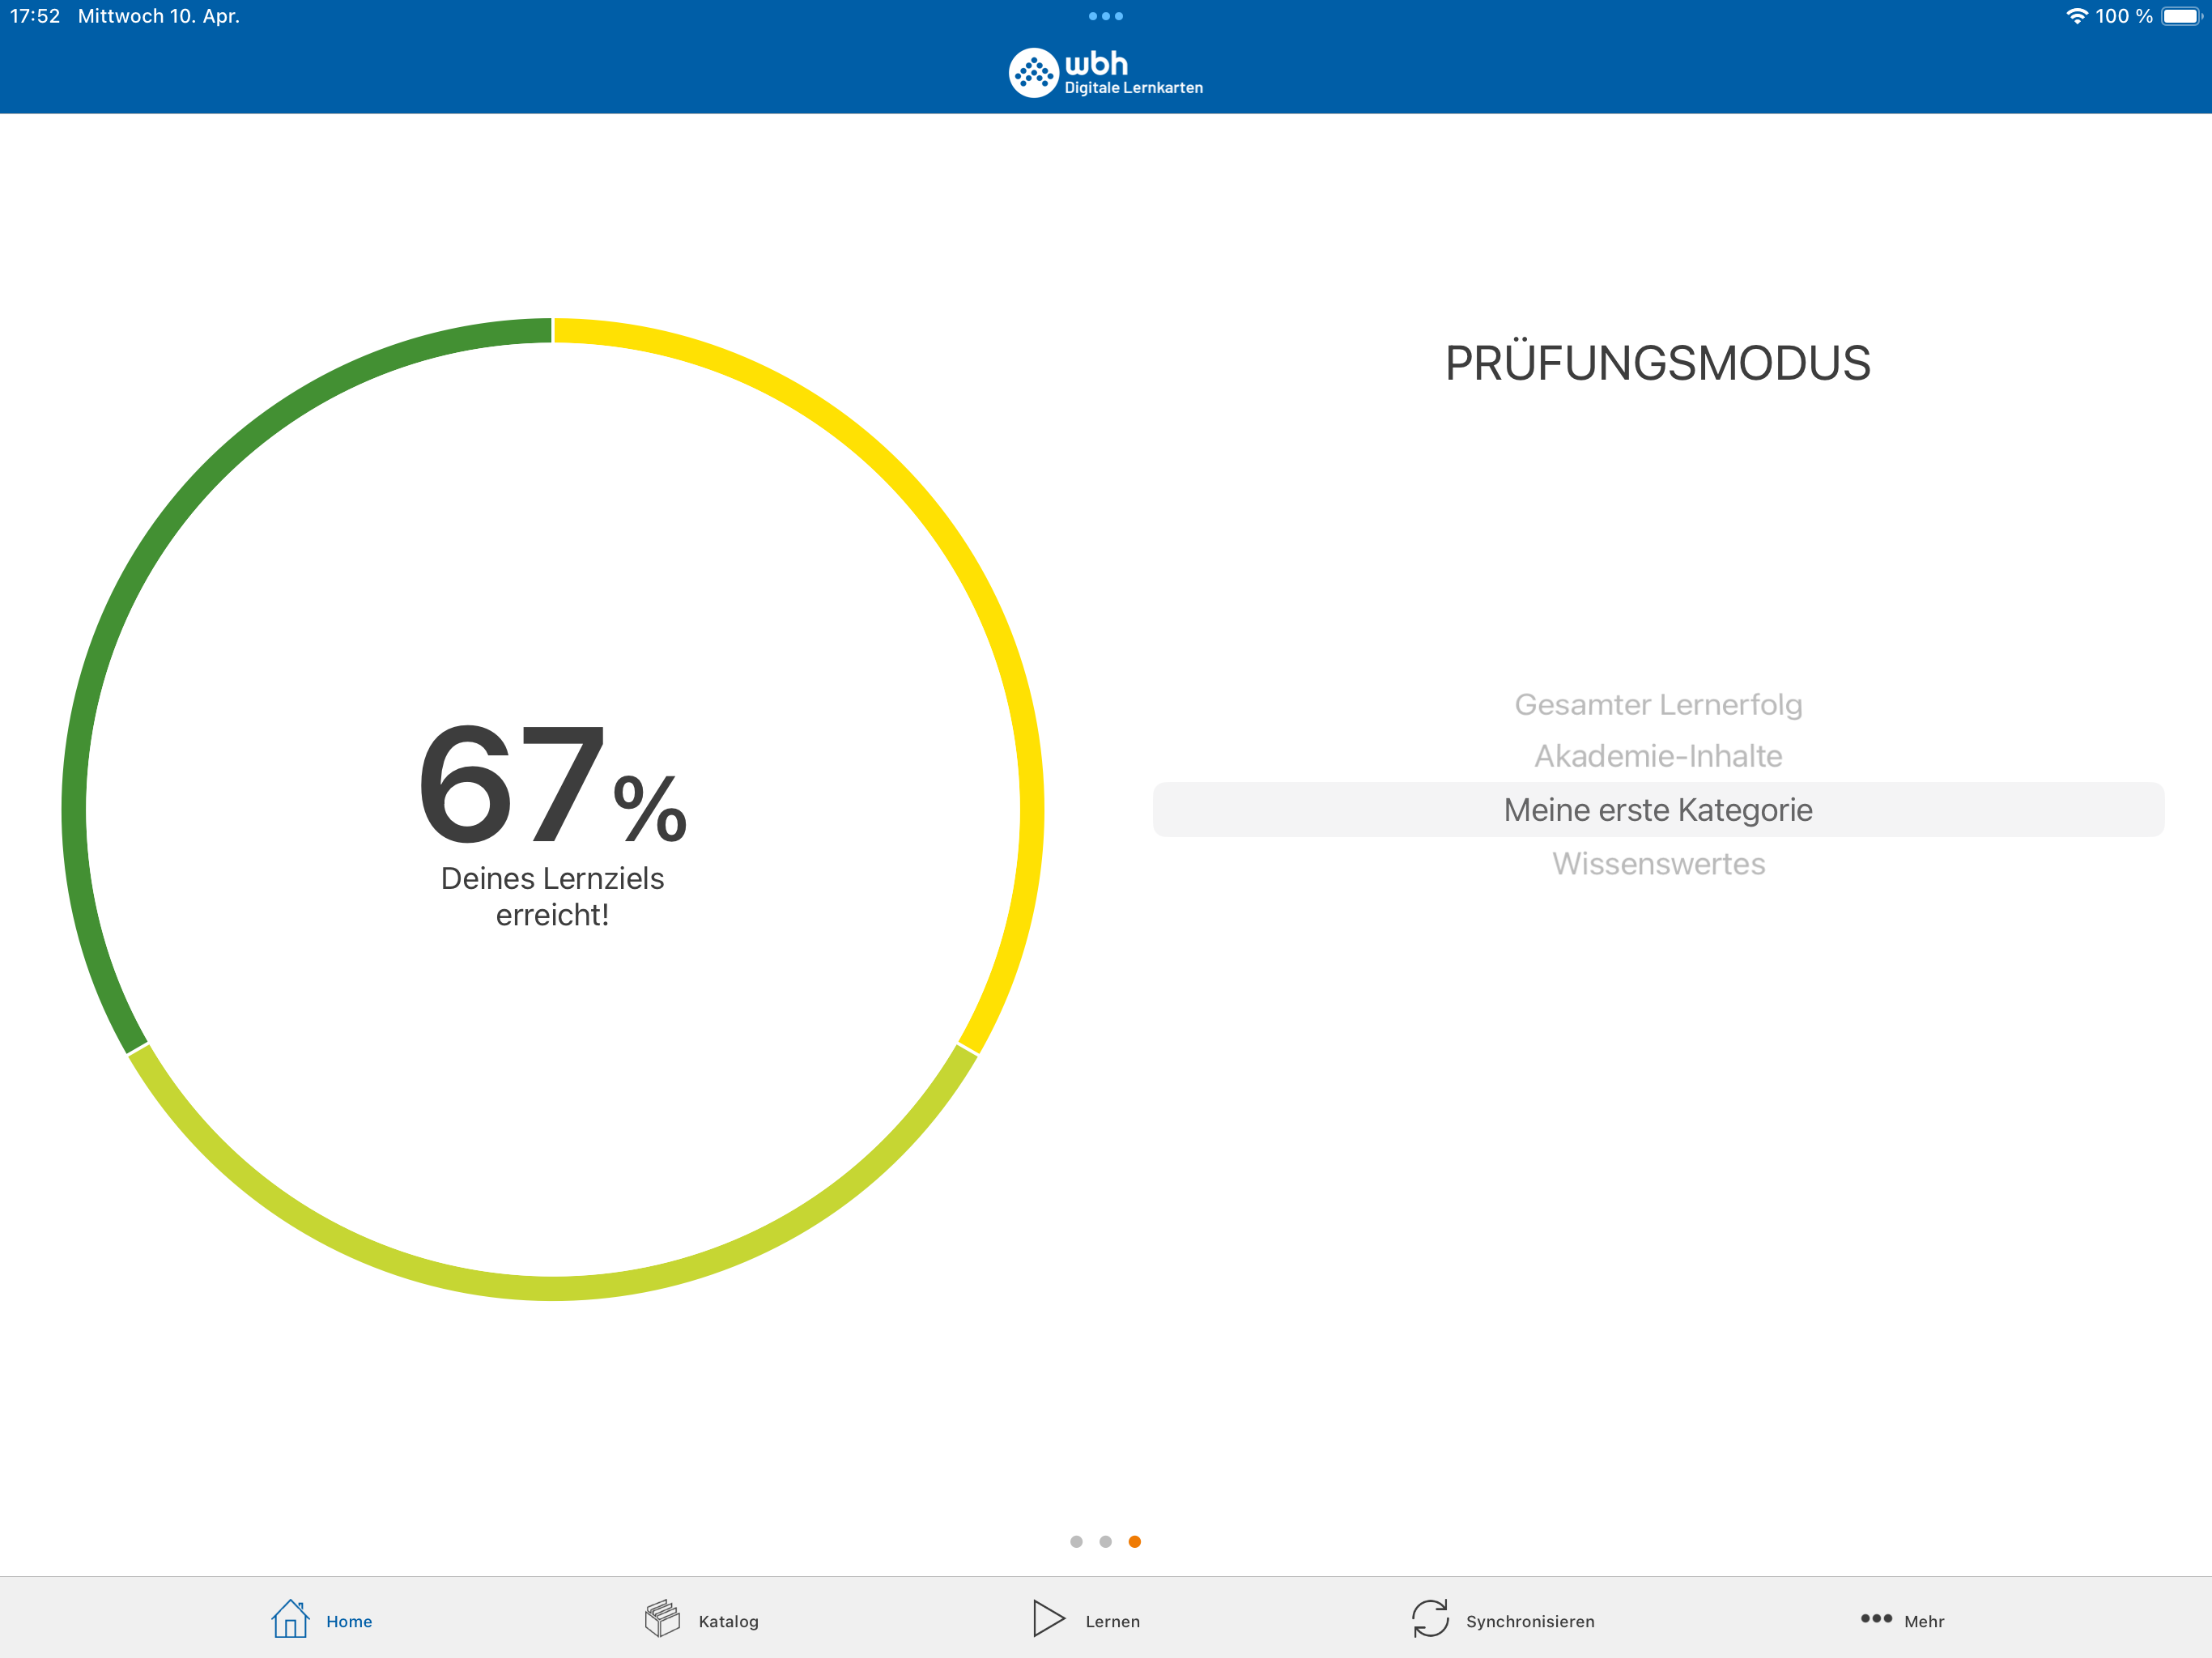
Task: Tap the 'Digitale Lernkarten' subtitle
Action: pos(1133,88)
